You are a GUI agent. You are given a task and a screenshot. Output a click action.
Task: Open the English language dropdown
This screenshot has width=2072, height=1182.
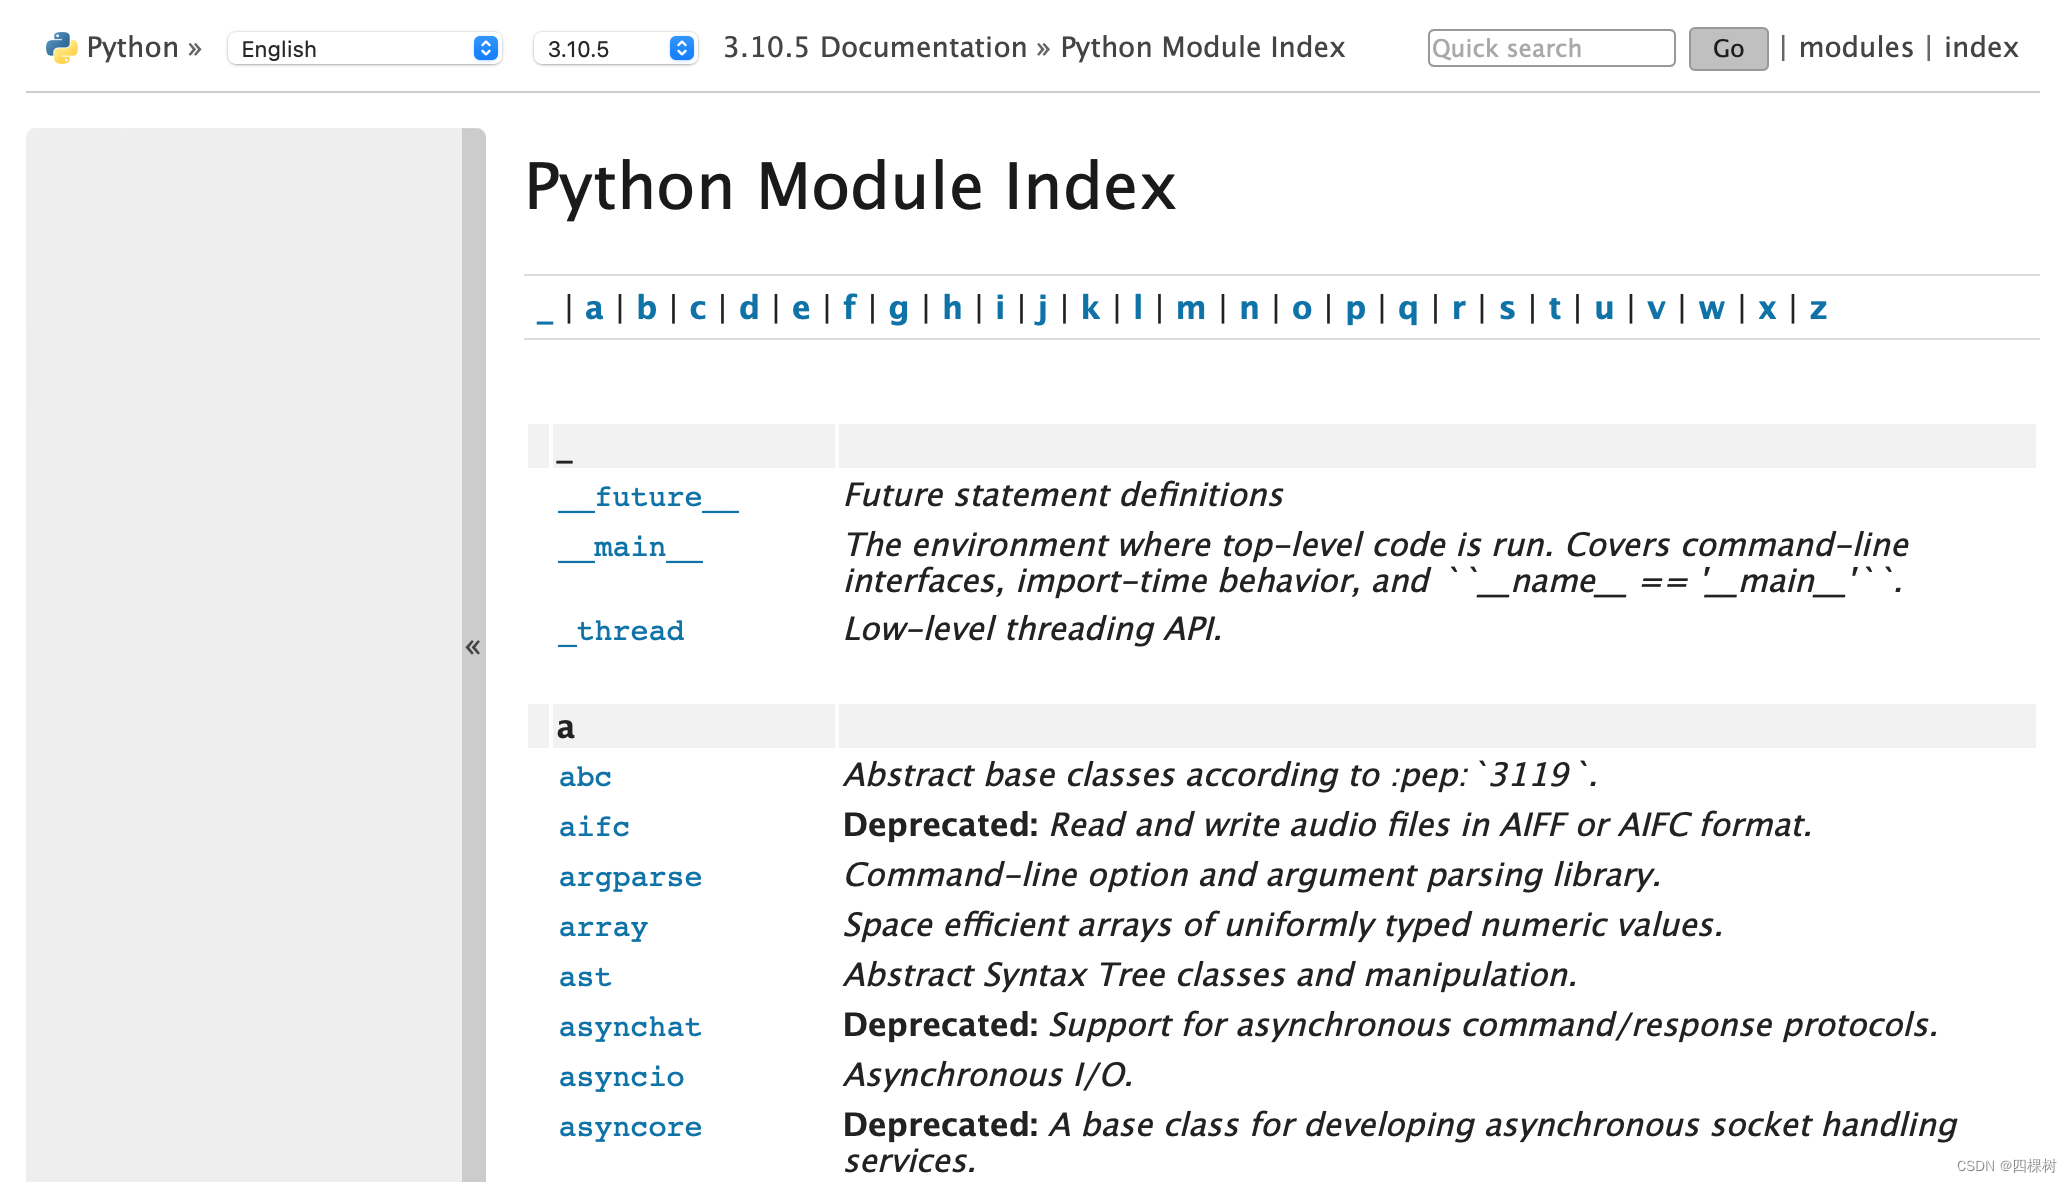[365, 48]
